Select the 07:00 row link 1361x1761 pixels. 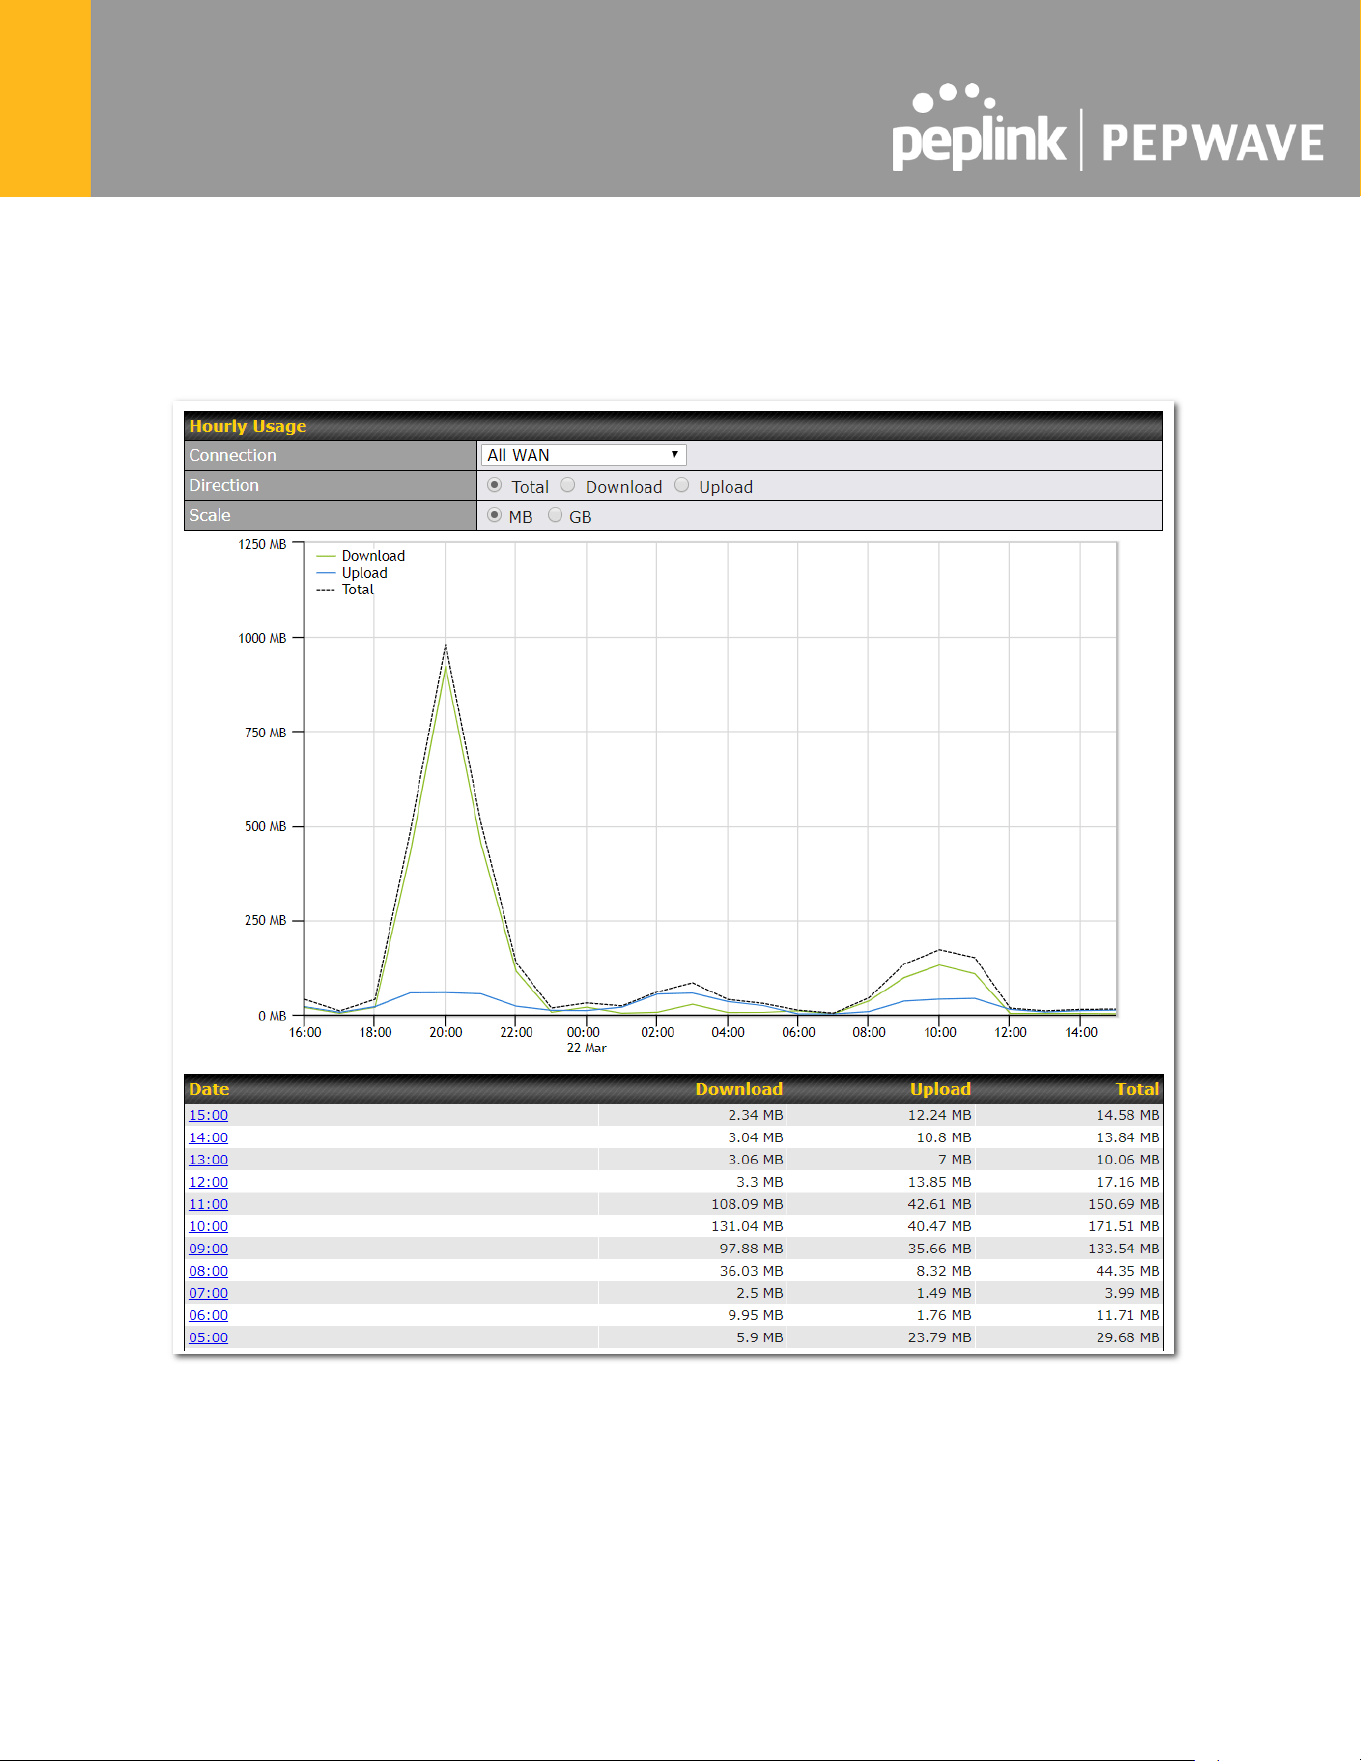(208, 1293)
